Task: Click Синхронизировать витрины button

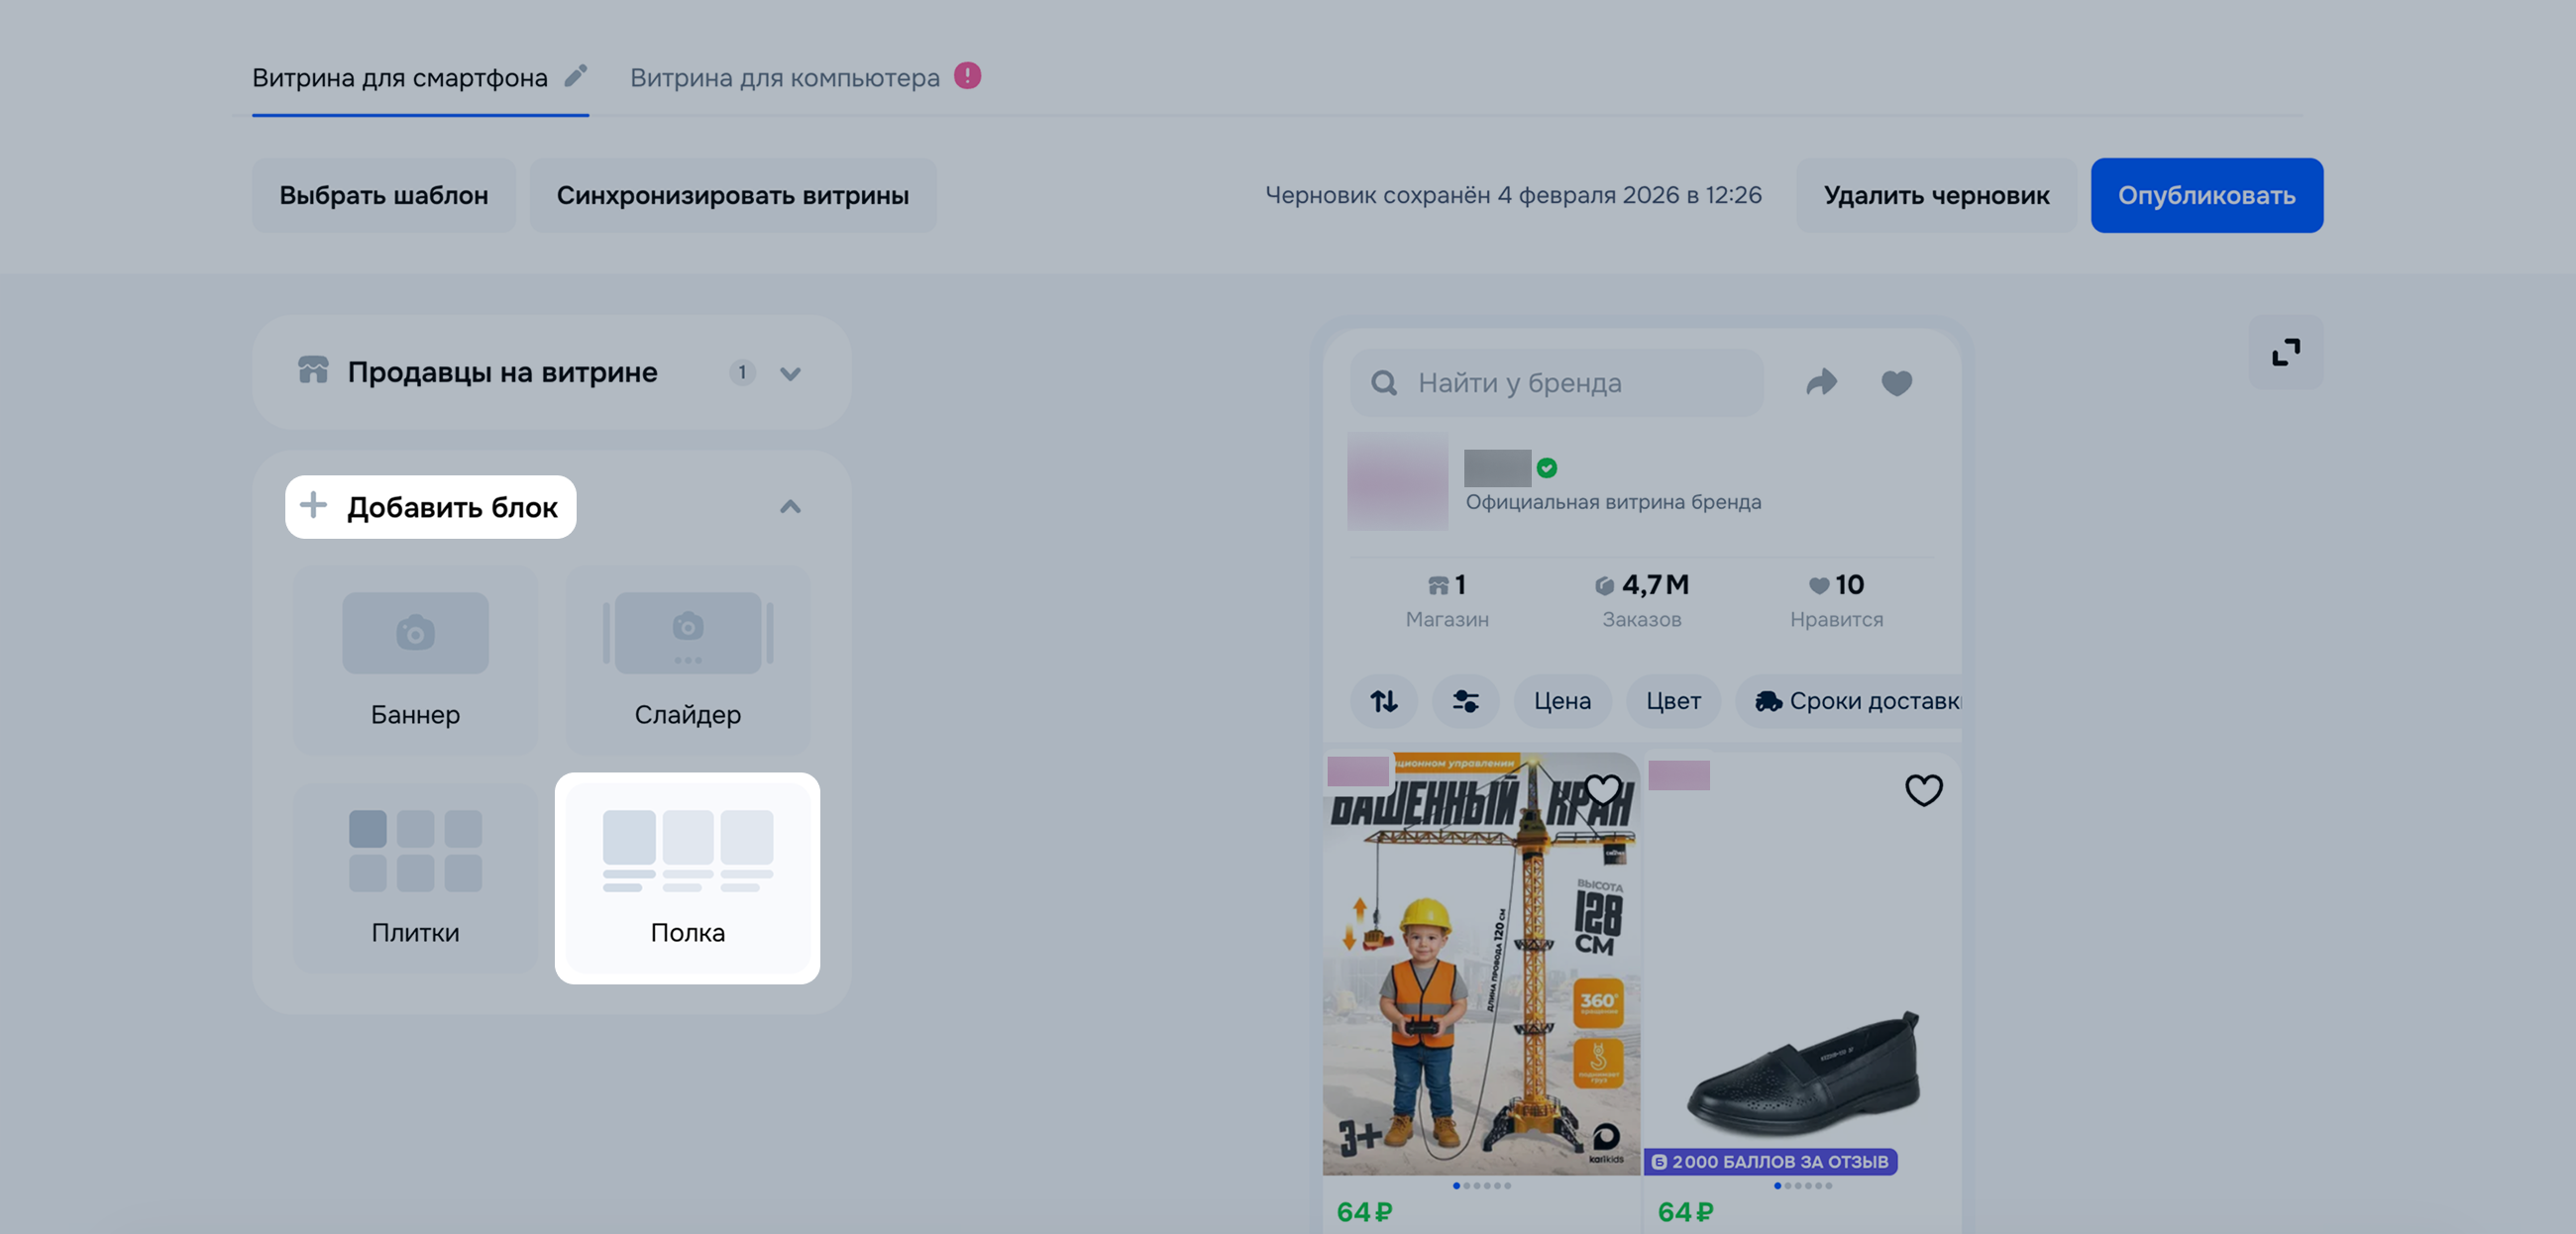Action: [x=732, y=195]
